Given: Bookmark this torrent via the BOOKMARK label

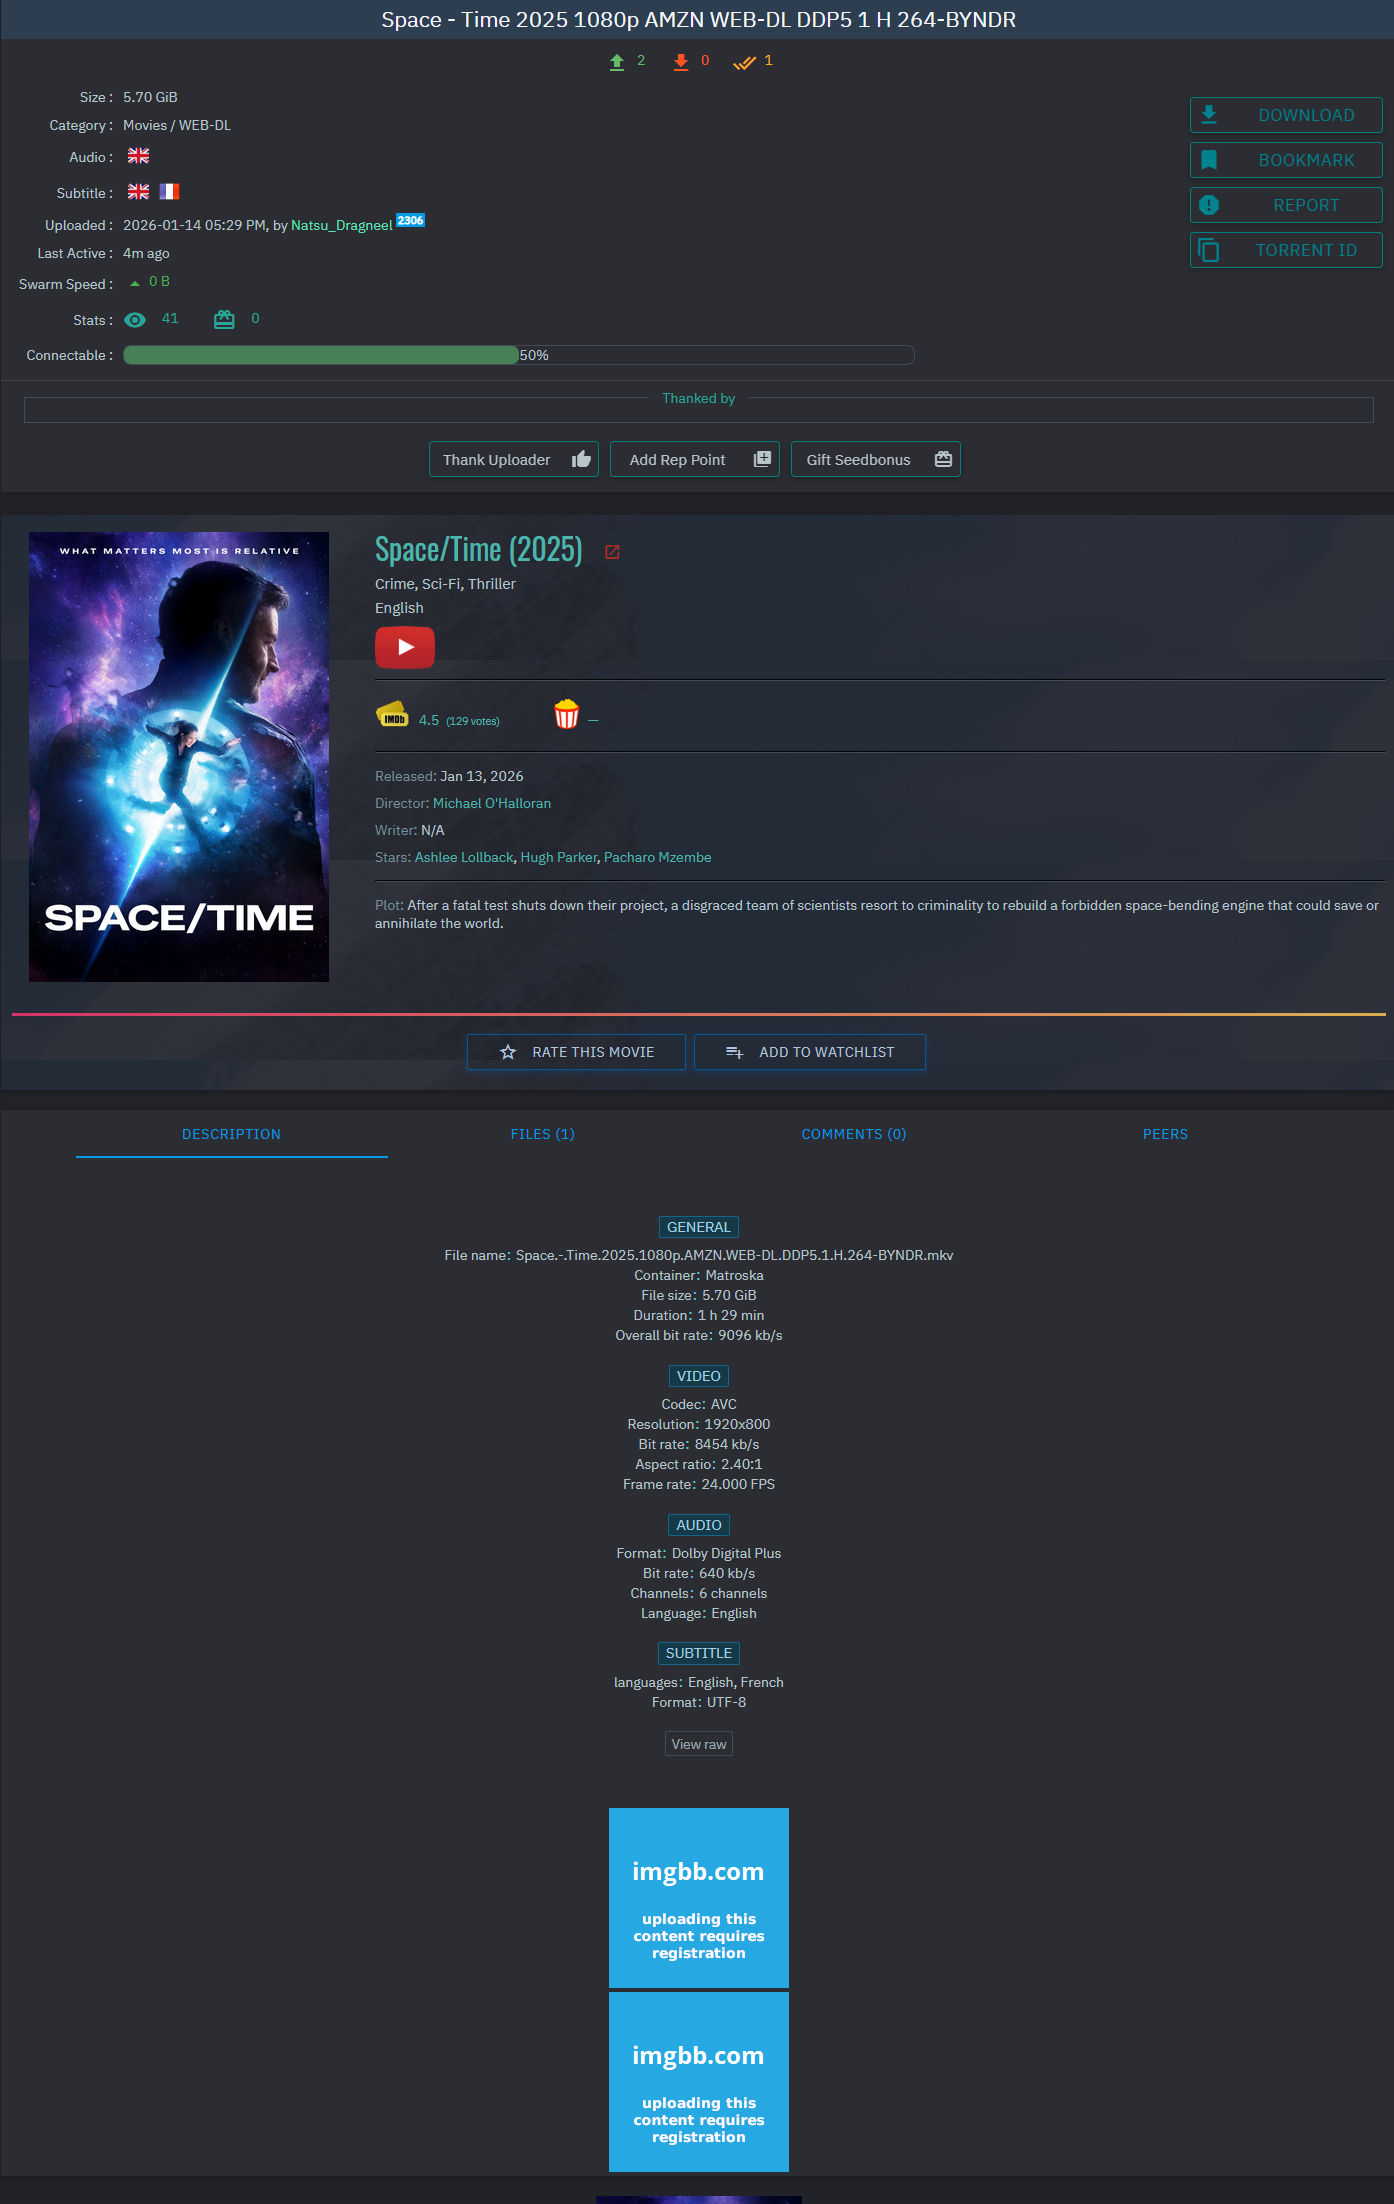Looking at the screenshot, I should tap(1306, 160).
